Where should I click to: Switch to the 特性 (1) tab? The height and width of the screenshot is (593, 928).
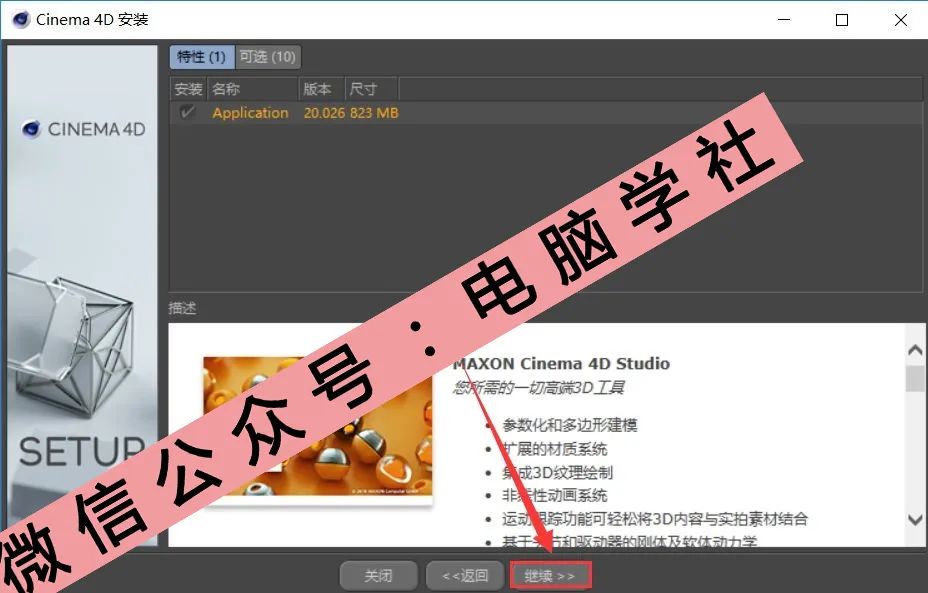(201, 57)
